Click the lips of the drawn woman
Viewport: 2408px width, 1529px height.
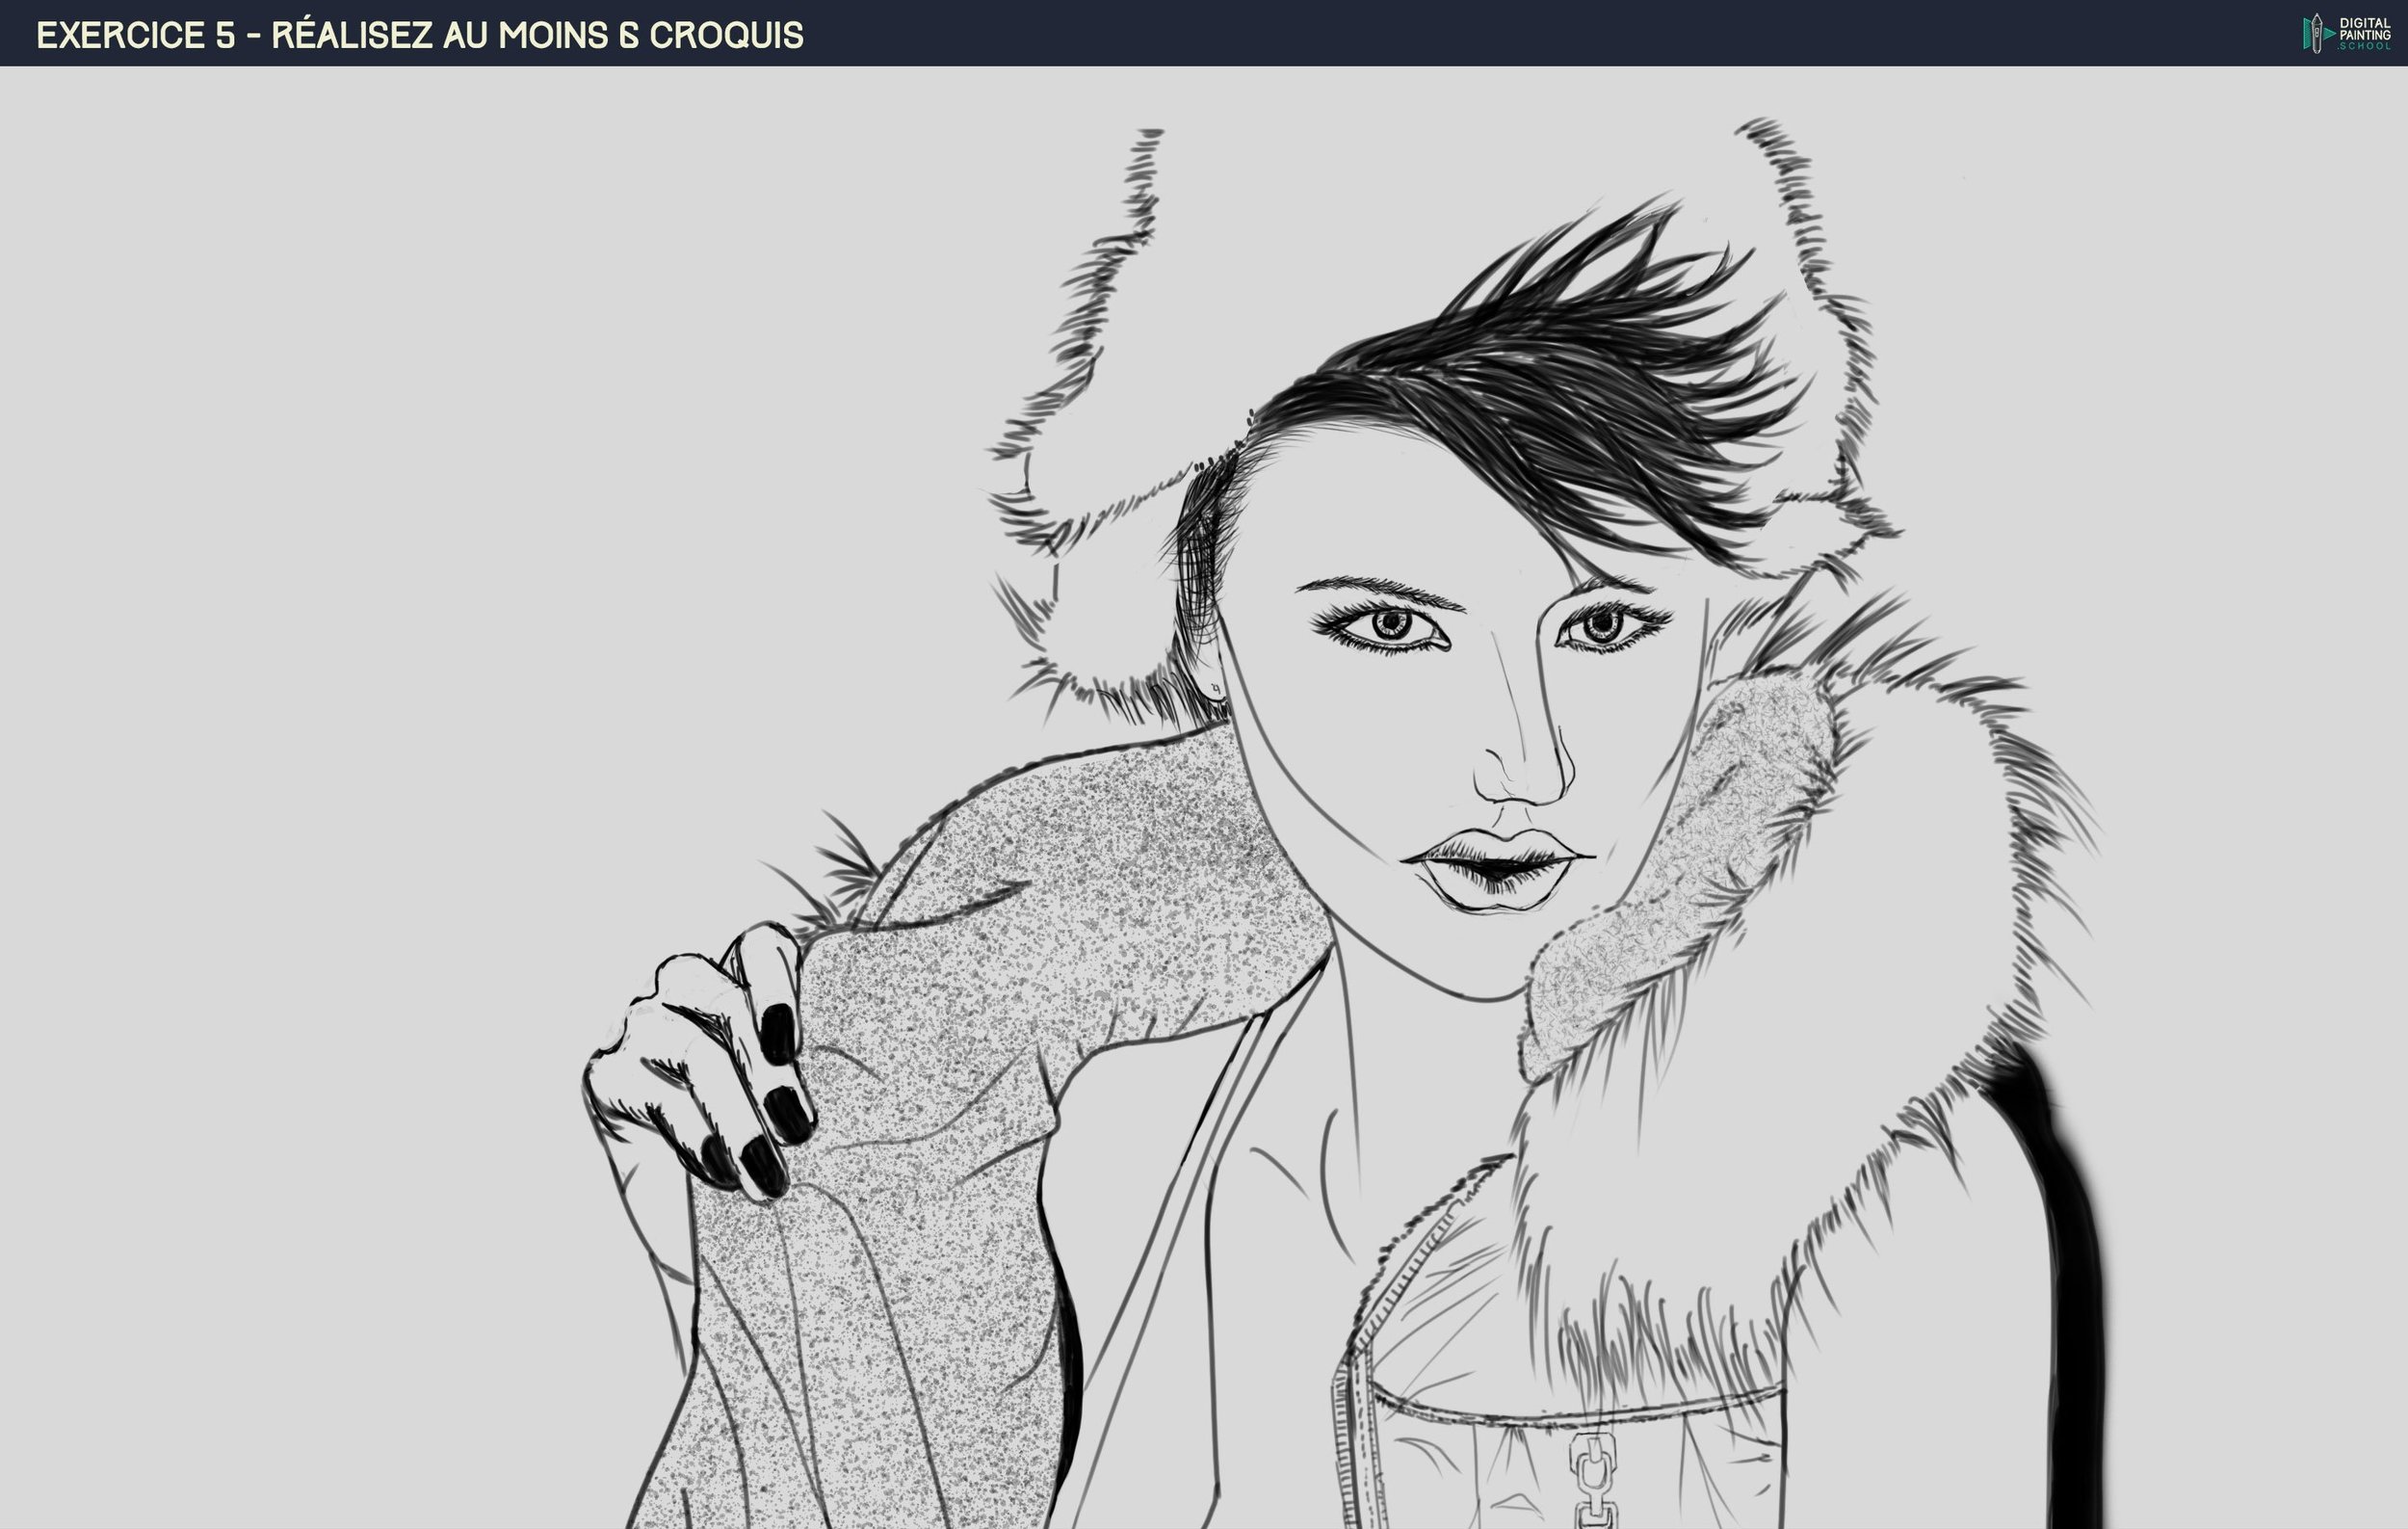point(1497,868)
